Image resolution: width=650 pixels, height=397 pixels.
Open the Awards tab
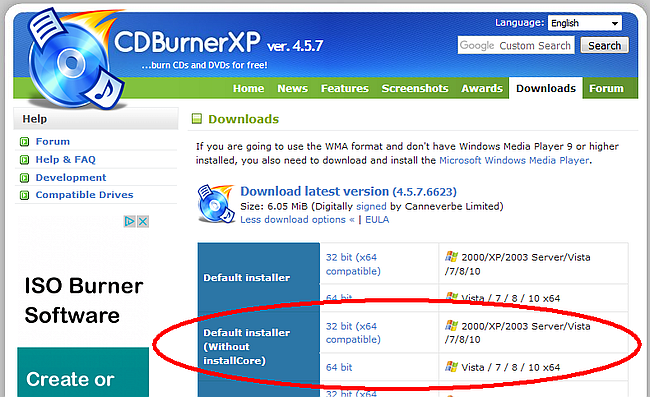482,88
